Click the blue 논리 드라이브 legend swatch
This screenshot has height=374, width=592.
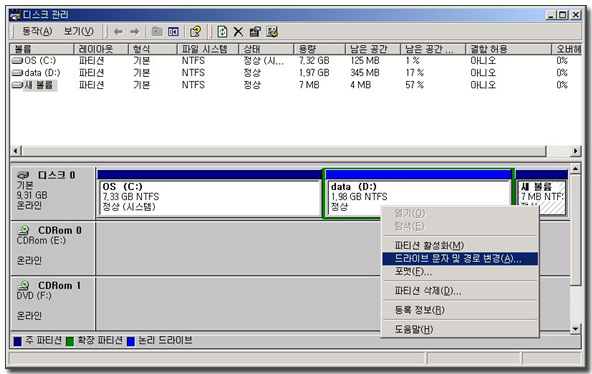[131, 341]
